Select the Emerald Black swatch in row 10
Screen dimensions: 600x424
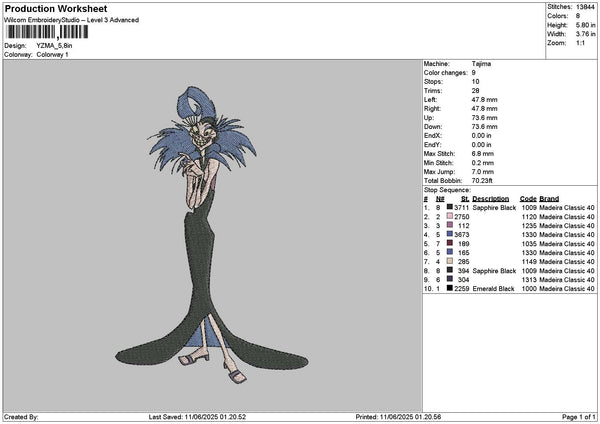click(450, 288)
